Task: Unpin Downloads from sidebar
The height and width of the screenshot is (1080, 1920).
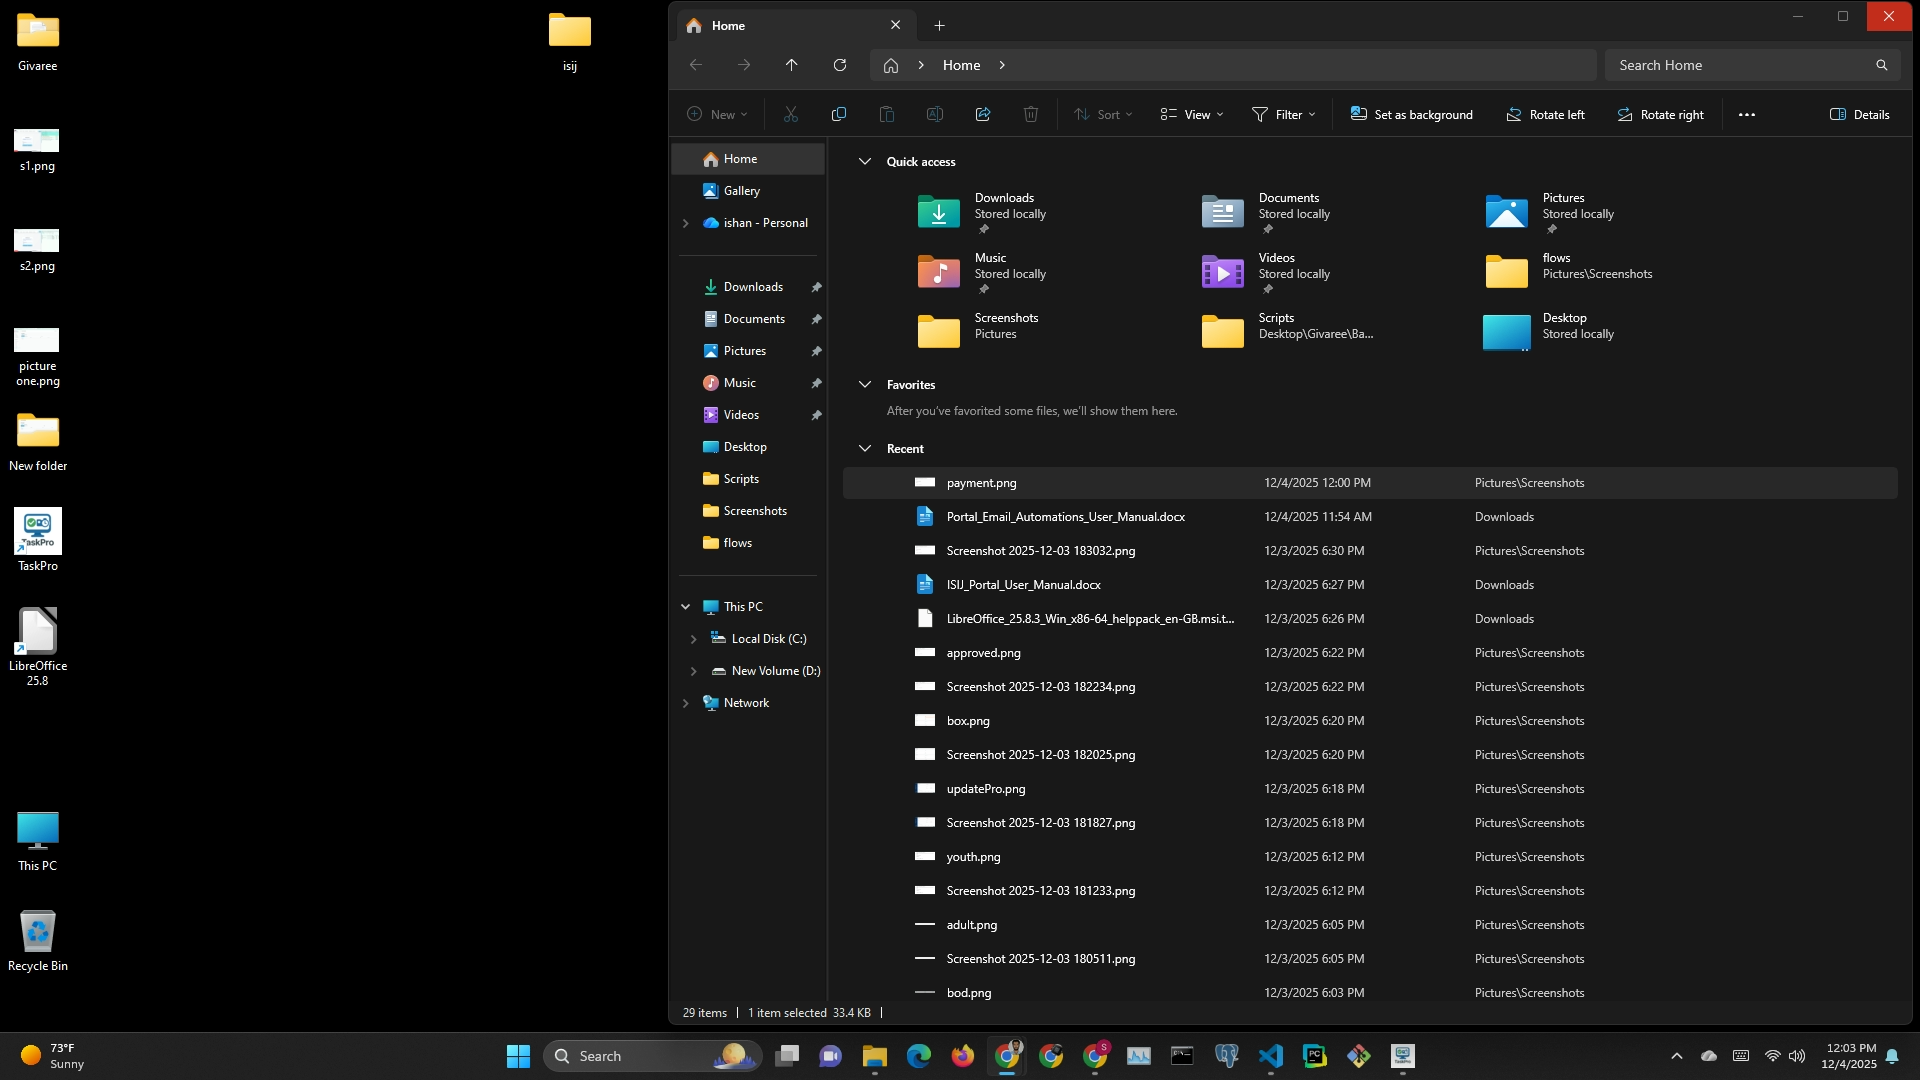Action: tap(816, 287)
